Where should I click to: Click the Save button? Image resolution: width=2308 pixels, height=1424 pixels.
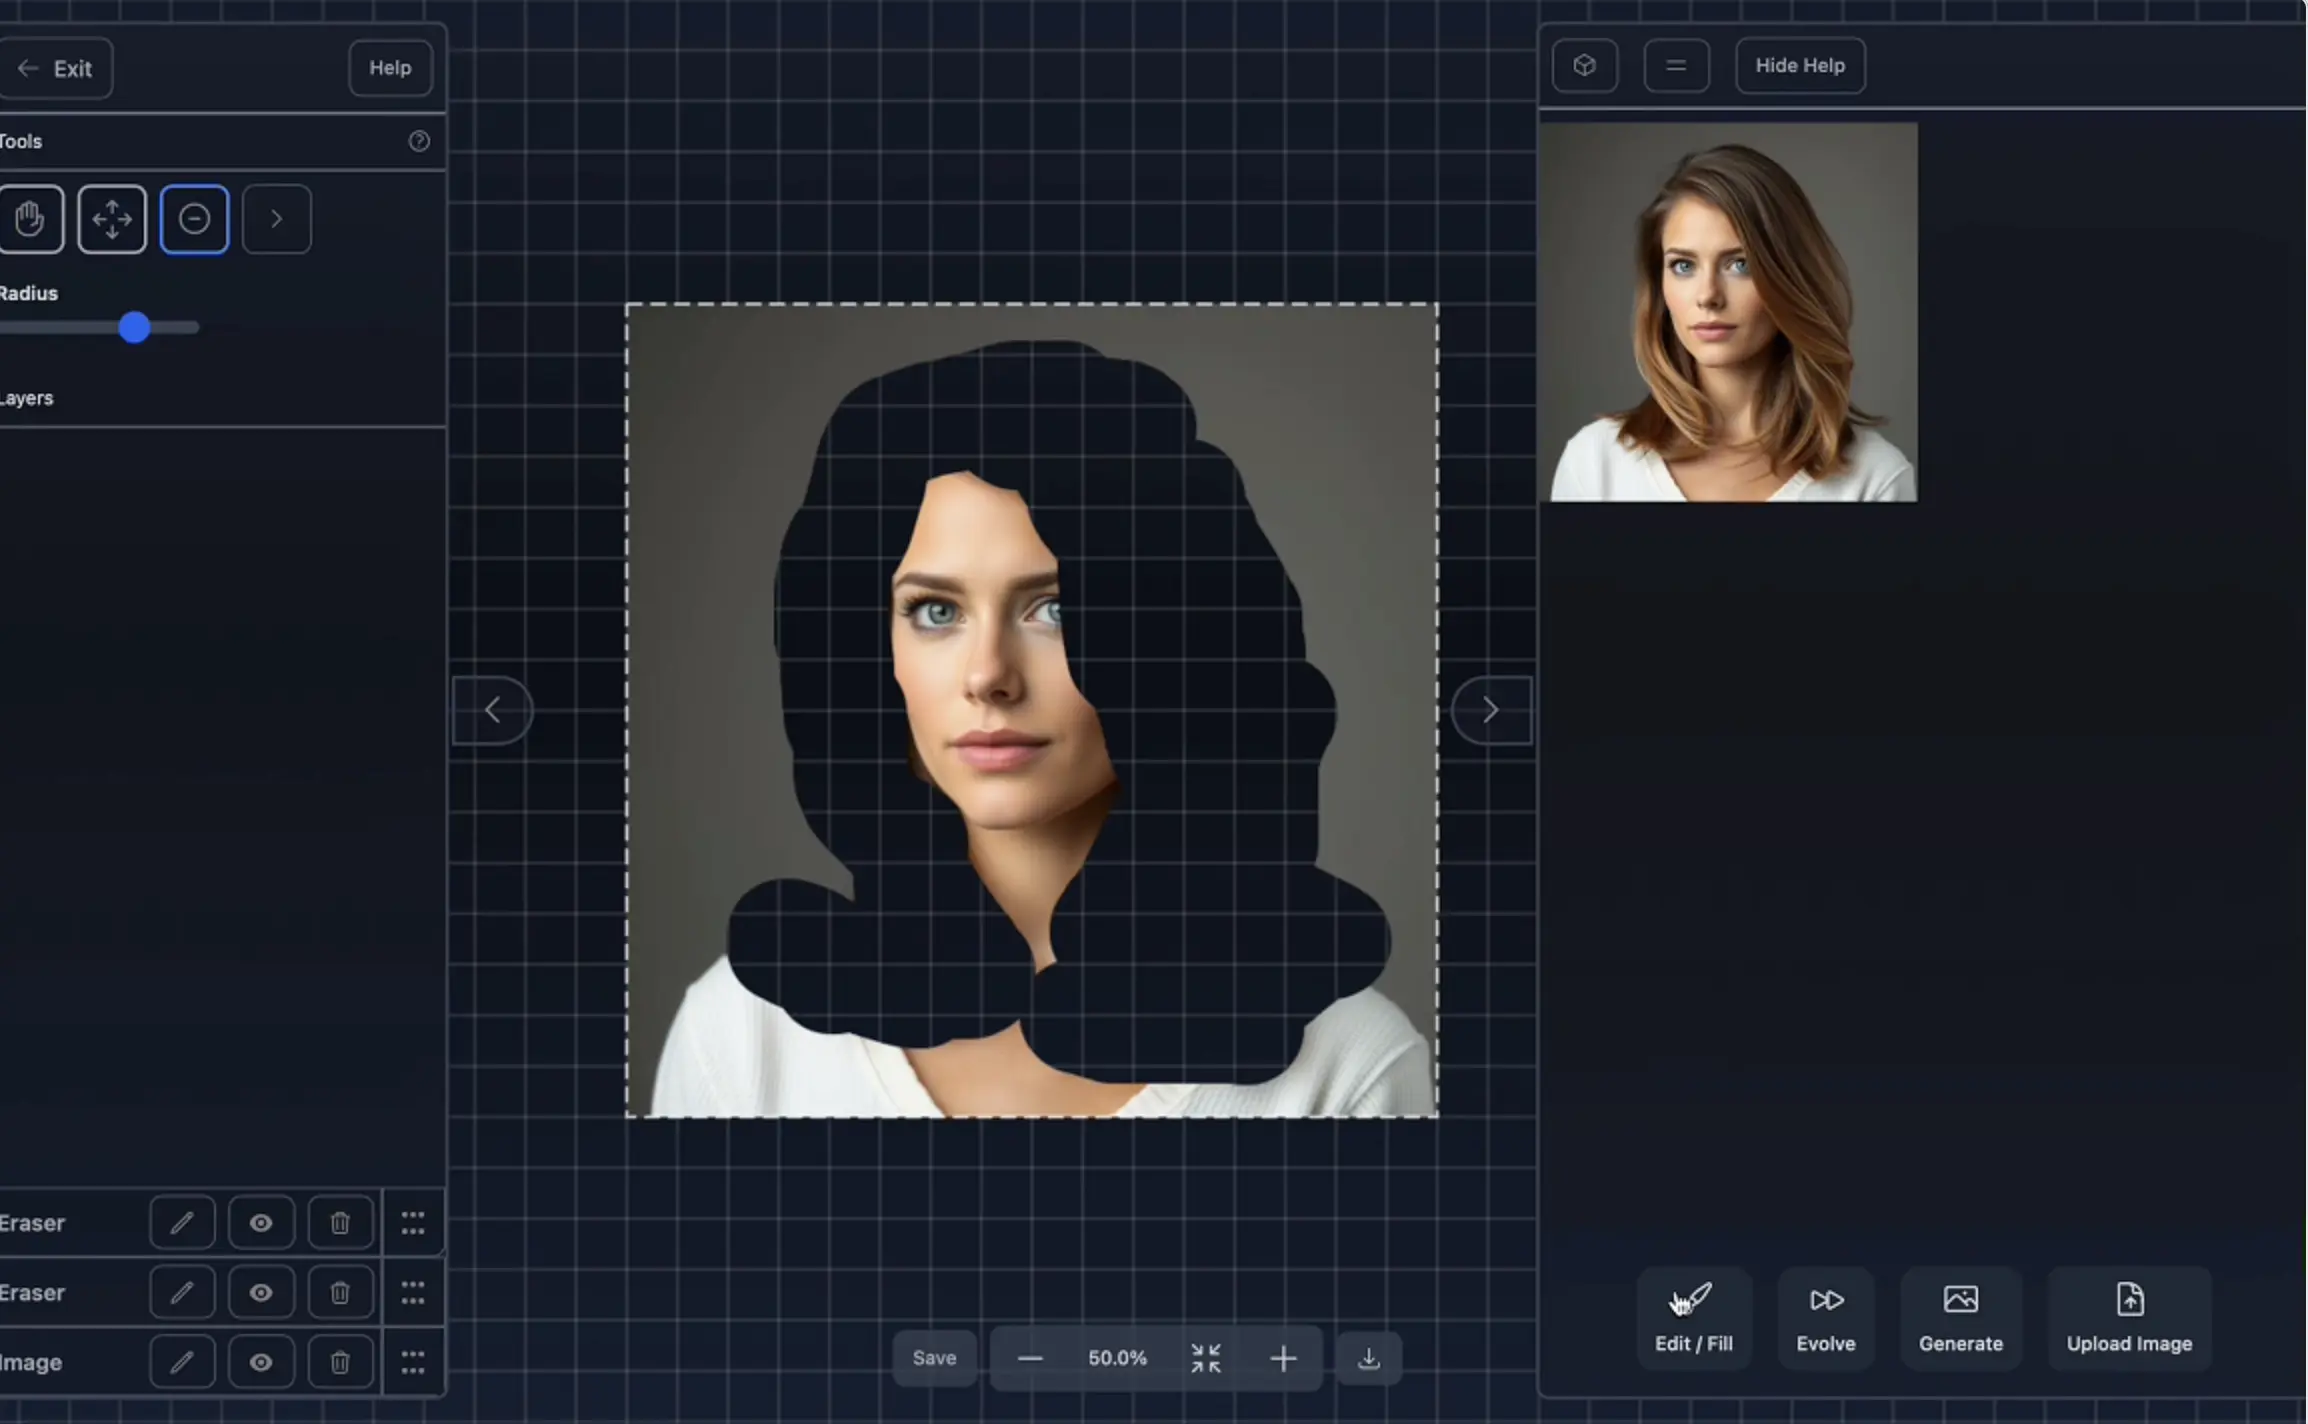point(933,1356)
